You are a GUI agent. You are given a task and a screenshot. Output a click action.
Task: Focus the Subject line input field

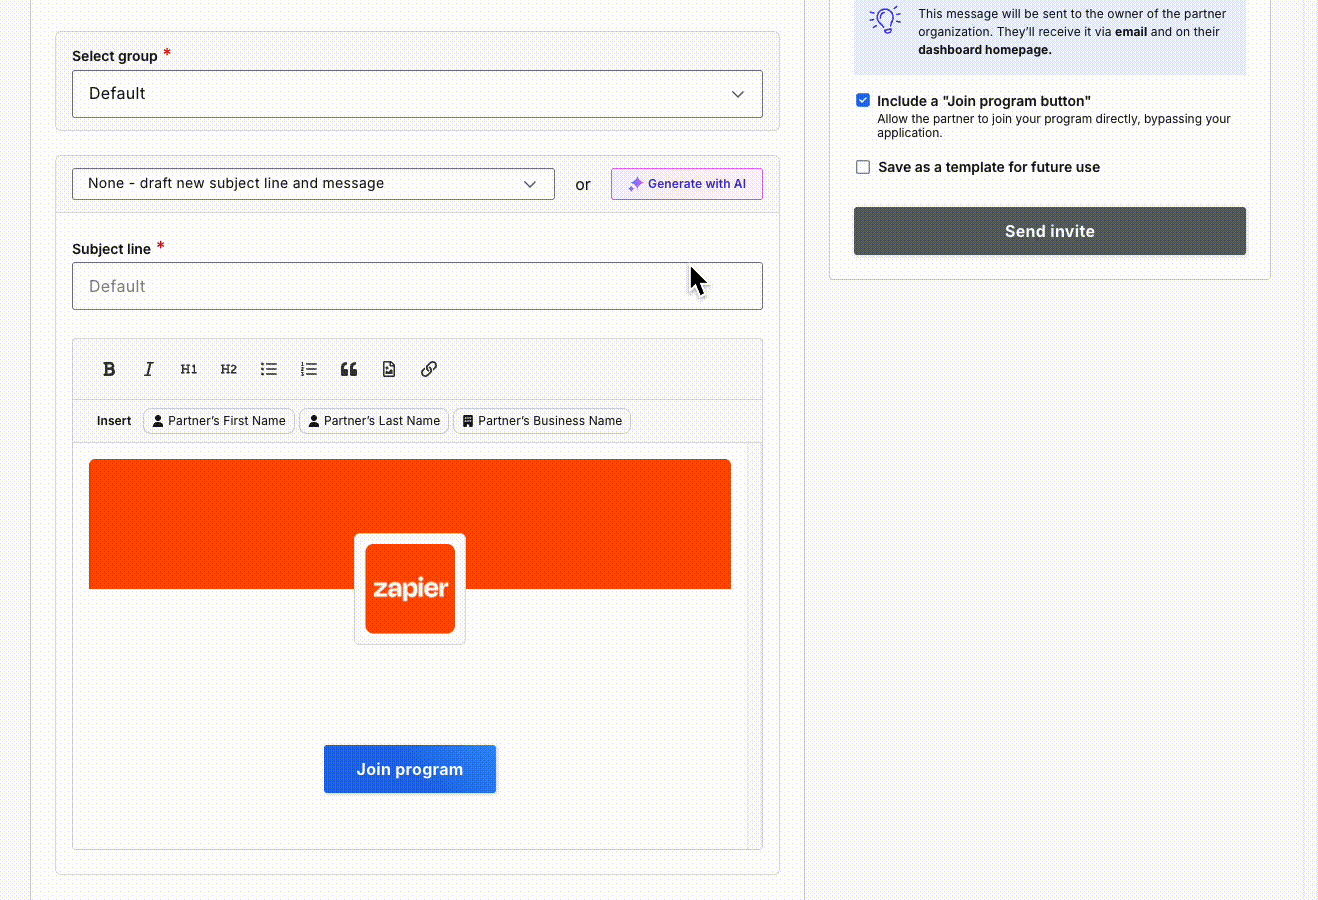[417, 286]
